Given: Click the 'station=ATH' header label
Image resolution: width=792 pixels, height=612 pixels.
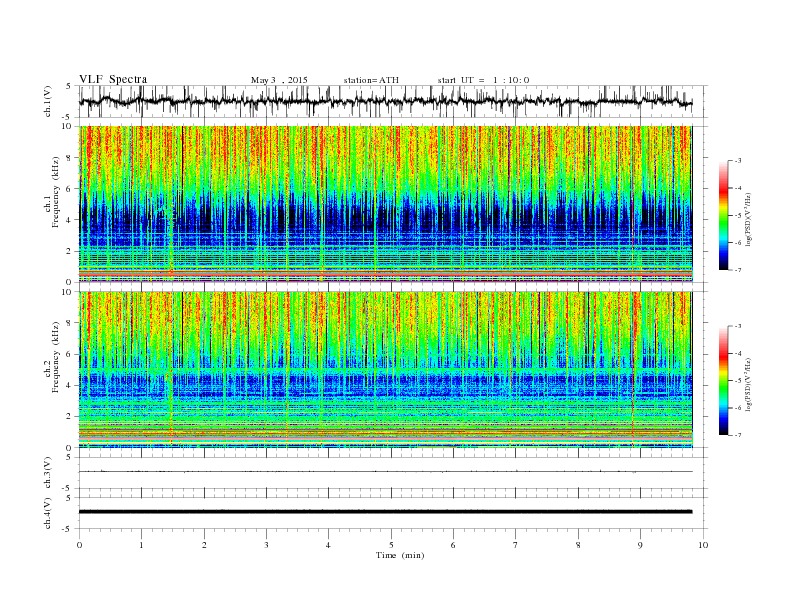Looking at the screenshot, I should pos(371,80).
